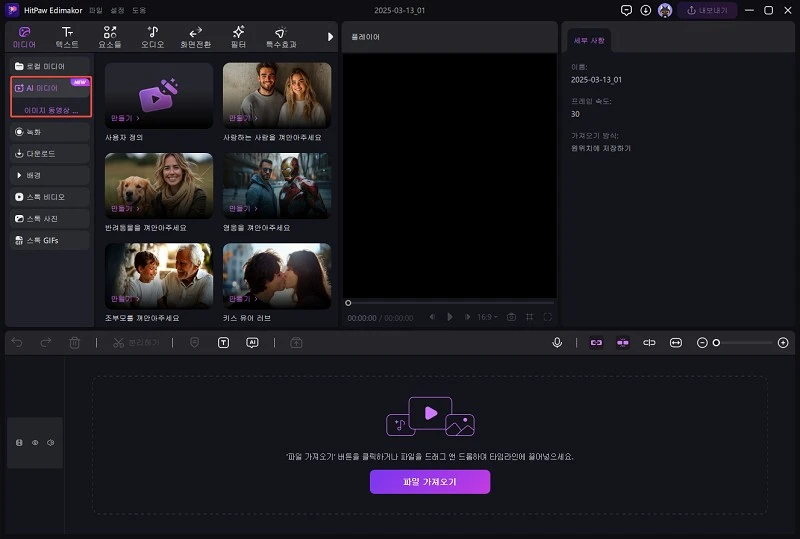The width and height of the screenshot is (800, 539).
Task: Expand more tool tabs with the right arrow
Action: (331, 37)
